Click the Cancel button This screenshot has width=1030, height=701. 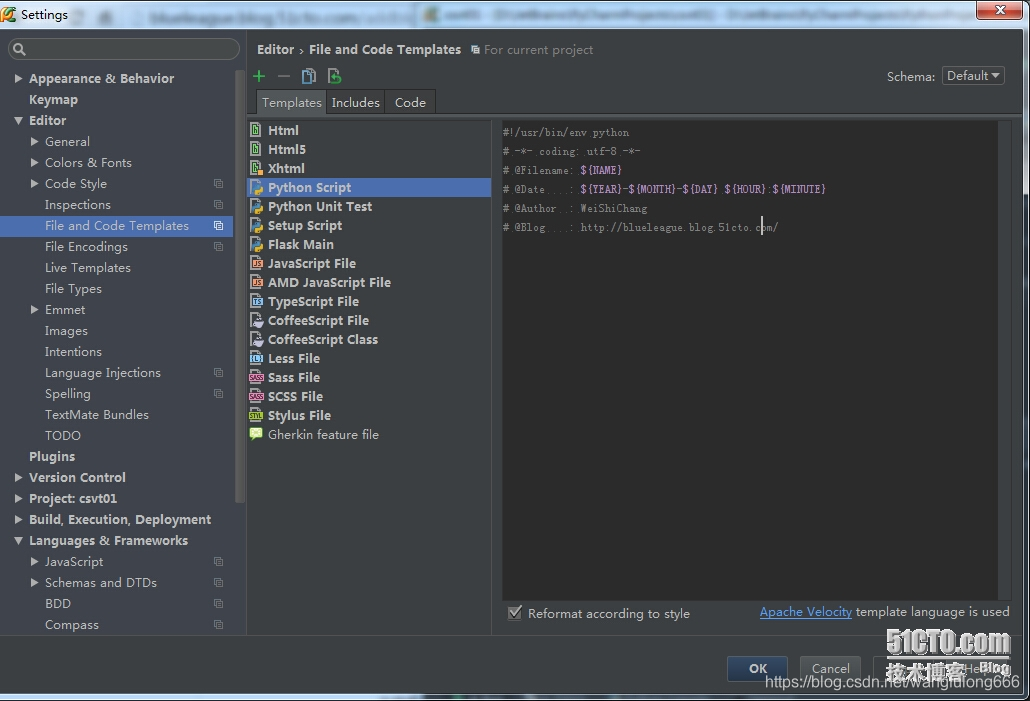[830, 668]
